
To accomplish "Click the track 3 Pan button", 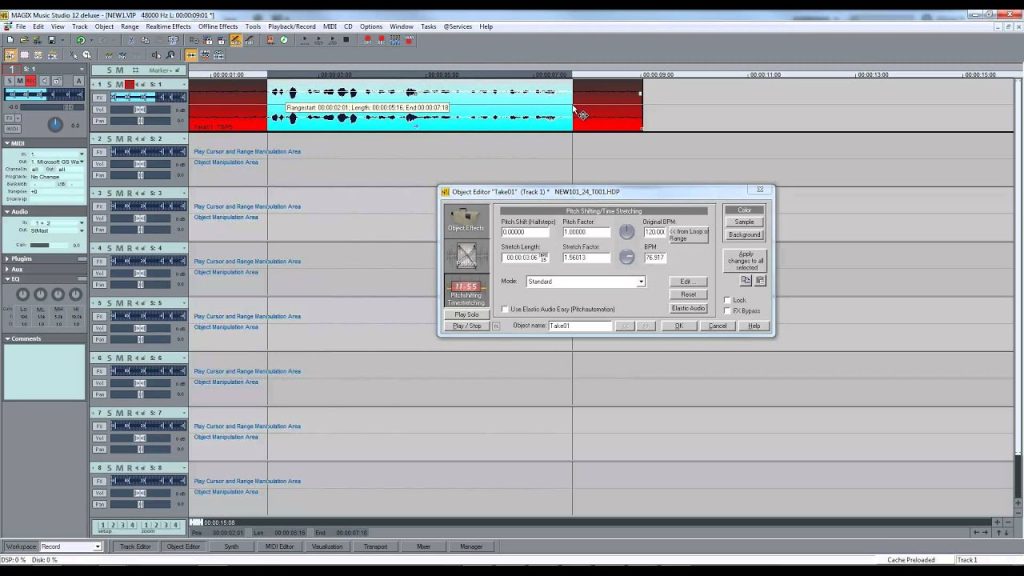I will click(99, 230).
